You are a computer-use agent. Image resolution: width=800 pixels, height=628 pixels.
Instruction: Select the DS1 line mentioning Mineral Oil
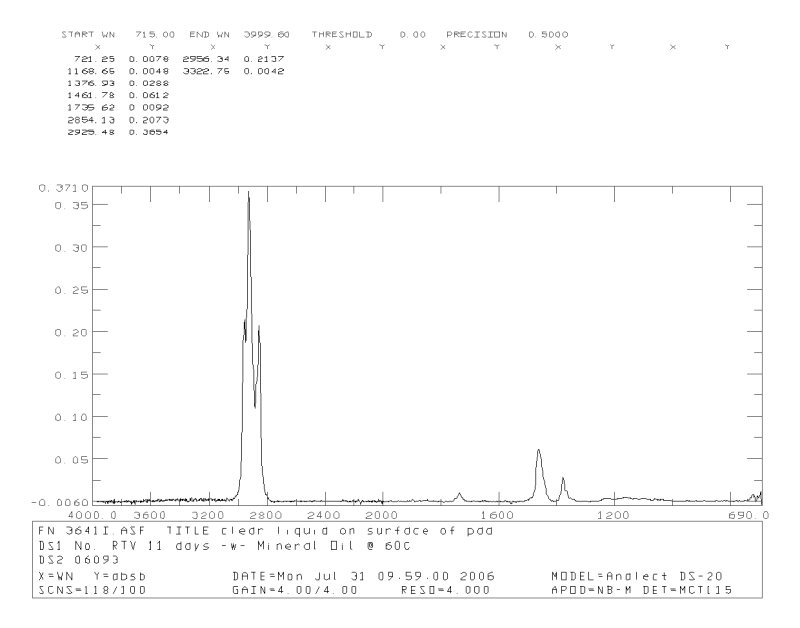coord(224,546)
